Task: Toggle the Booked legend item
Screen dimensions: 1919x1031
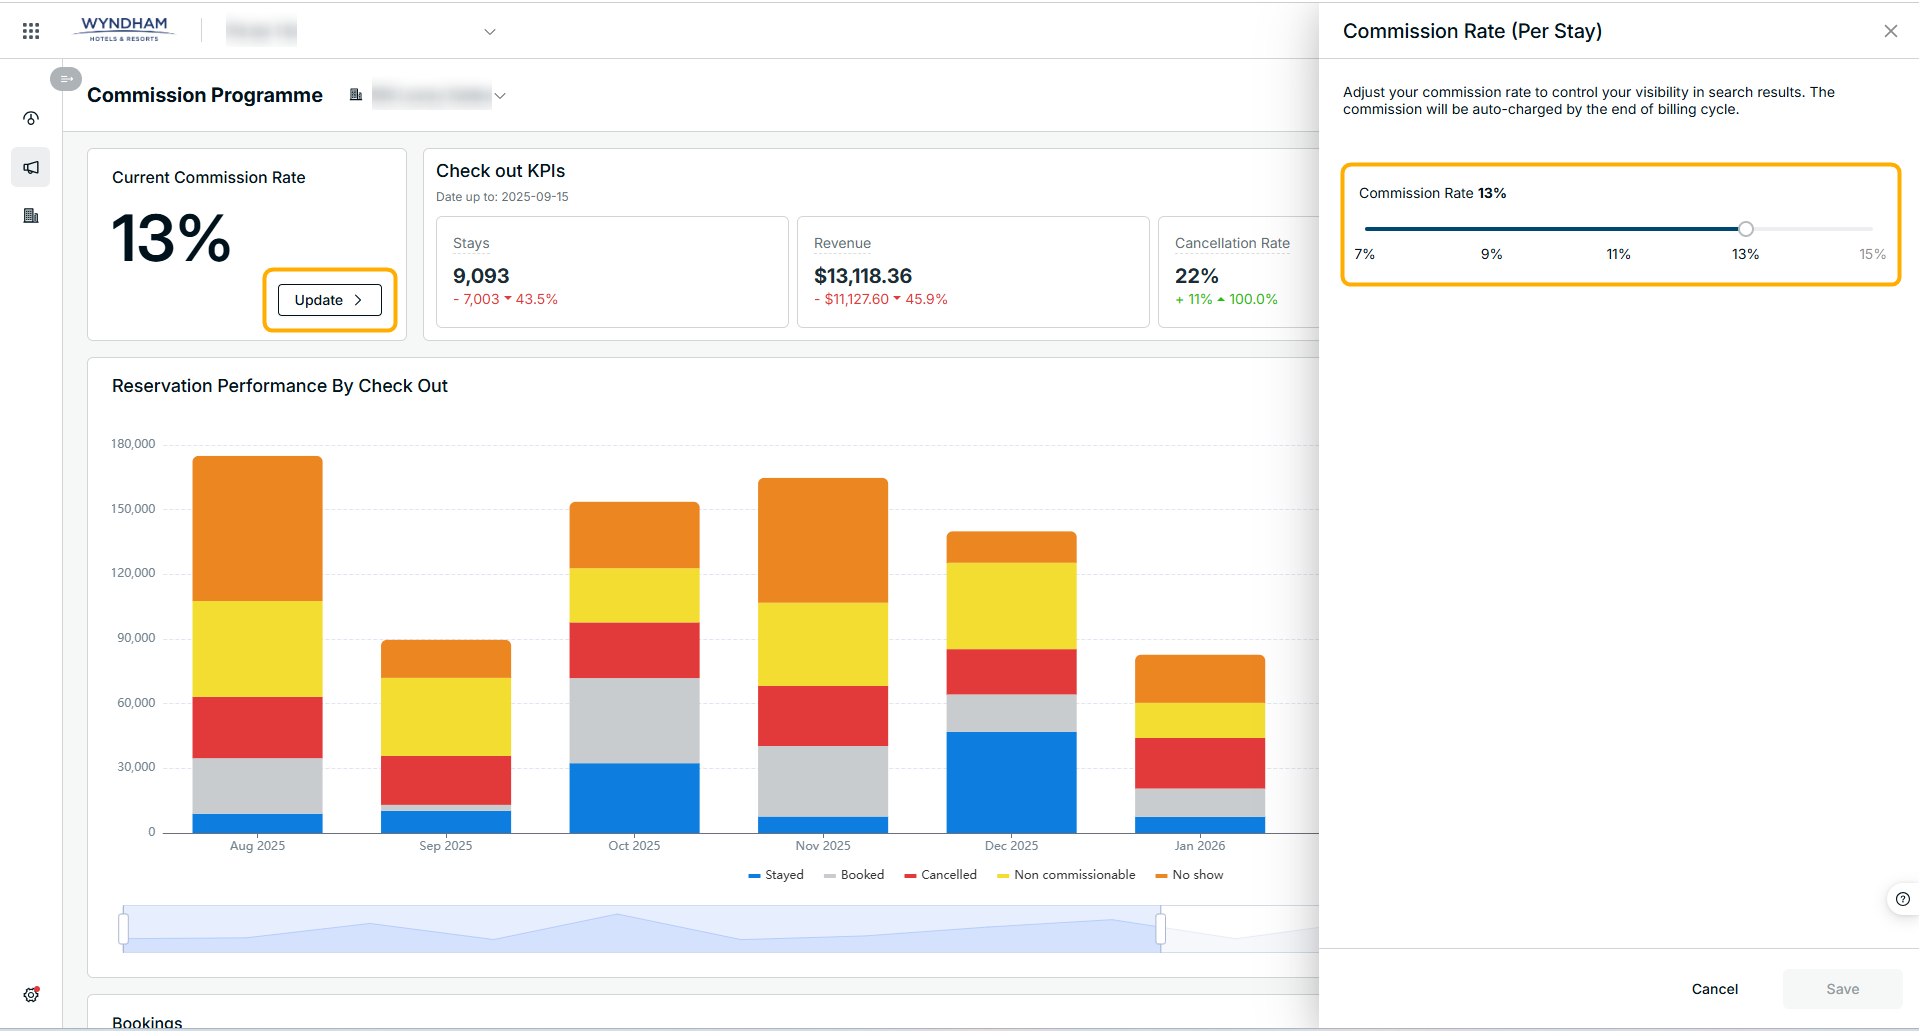Action: pyautogui.click(x=854, y=875)
